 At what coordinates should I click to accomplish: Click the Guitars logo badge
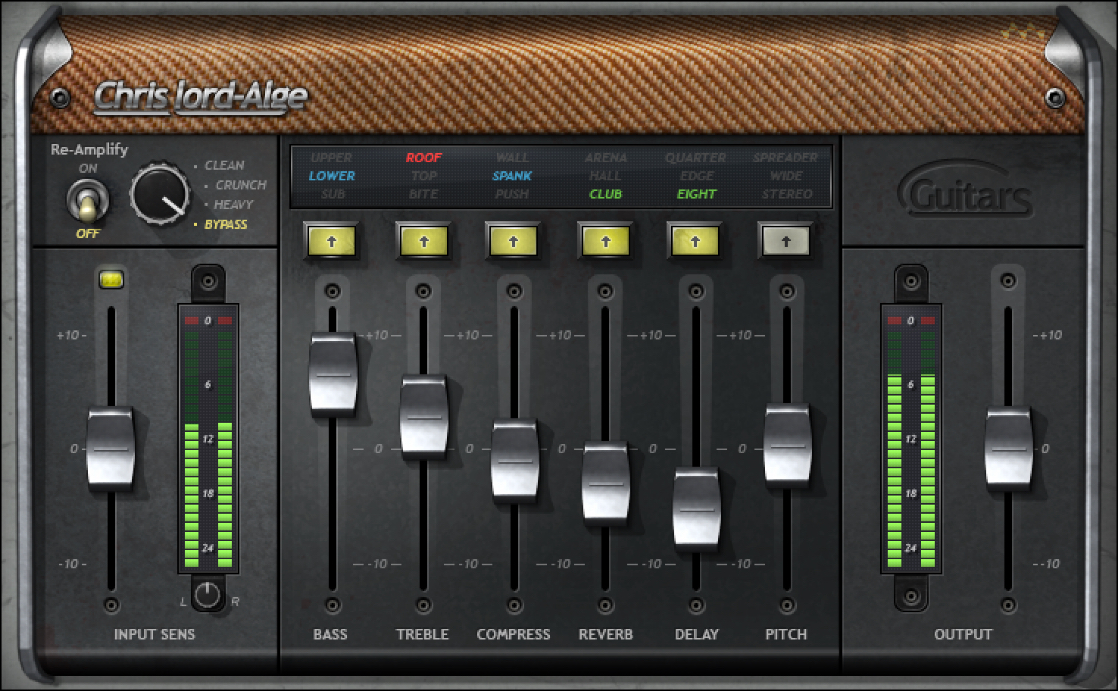[965, 193]
